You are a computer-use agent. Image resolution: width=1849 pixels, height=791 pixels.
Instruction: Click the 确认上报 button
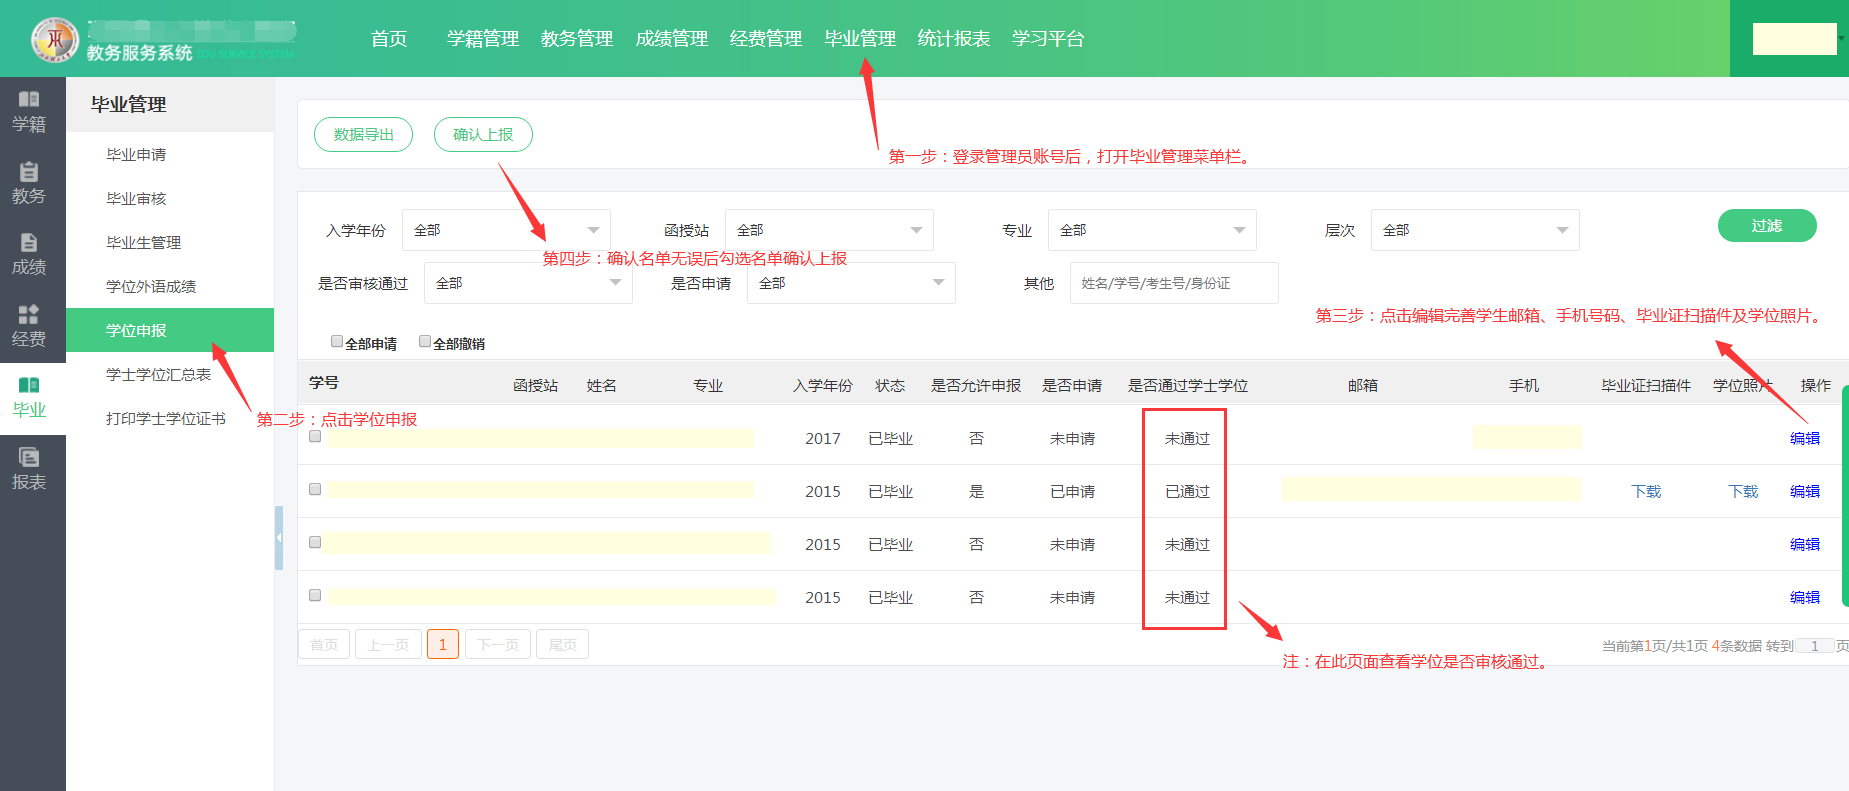483,135
